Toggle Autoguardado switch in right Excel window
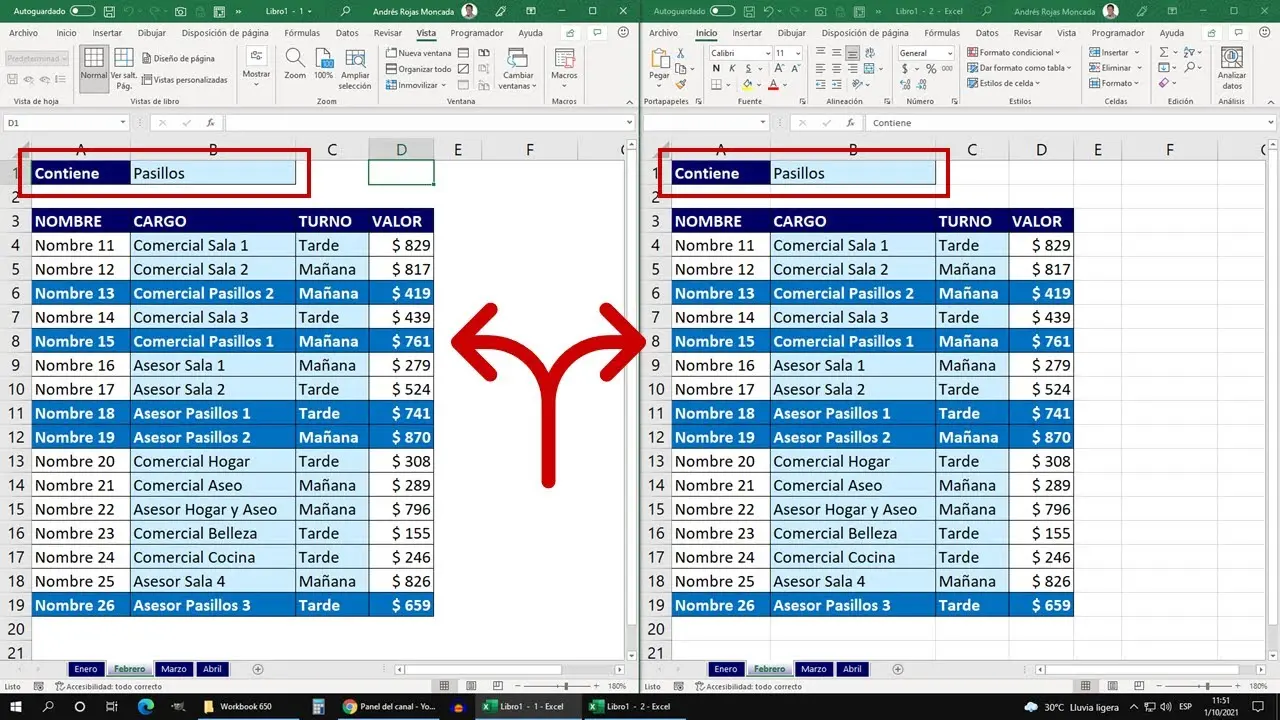 722,11
